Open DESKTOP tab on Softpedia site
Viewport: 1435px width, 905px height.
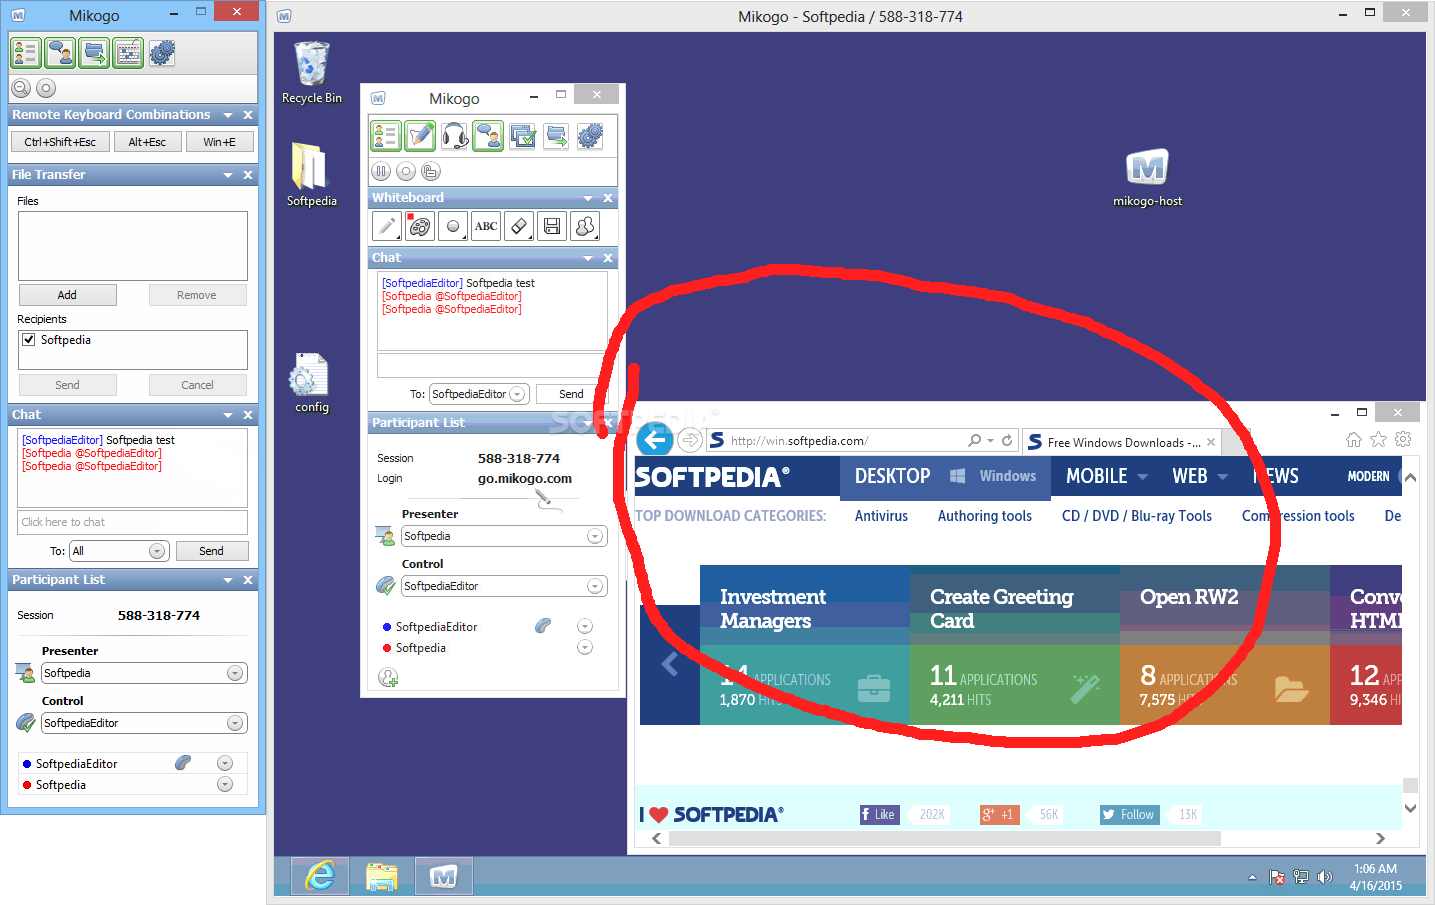892,476
